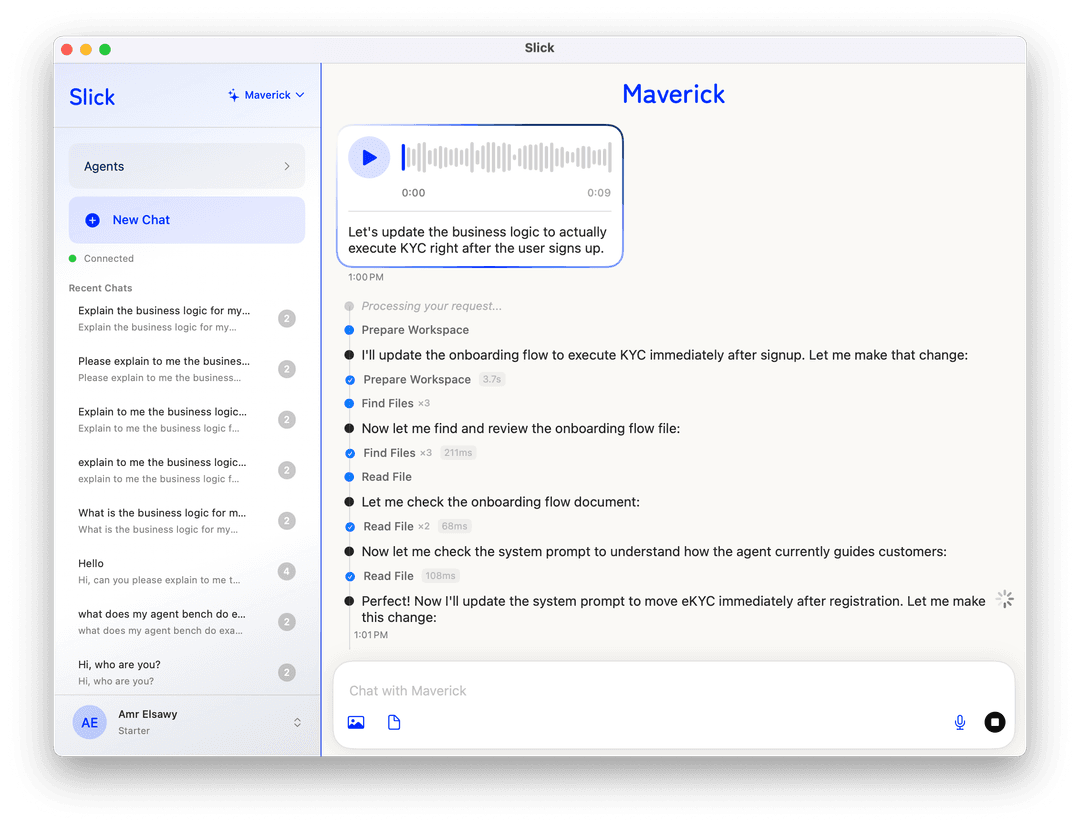Click the sparkle icon beside Maverick
Screen dimensions: 1080x827
point(233,95)
